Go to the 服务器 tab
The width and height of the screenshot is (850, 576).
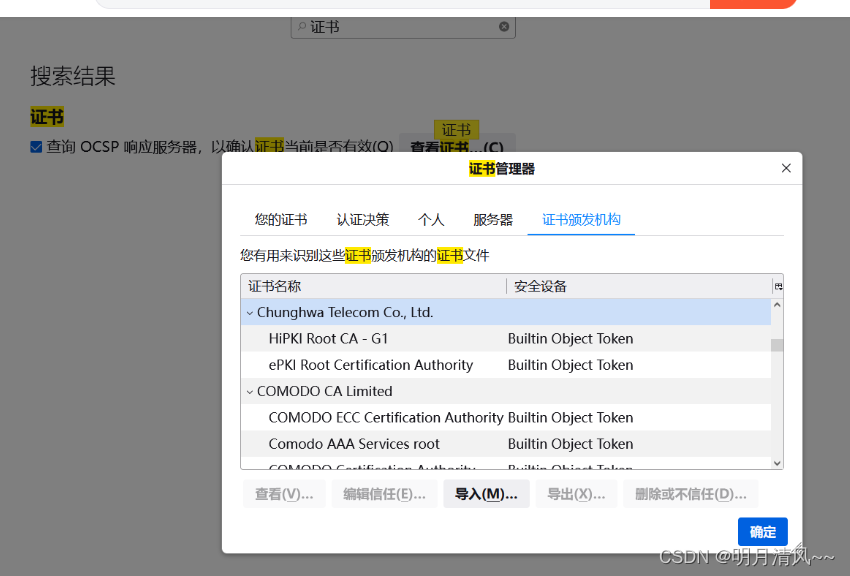click(493, 220)
